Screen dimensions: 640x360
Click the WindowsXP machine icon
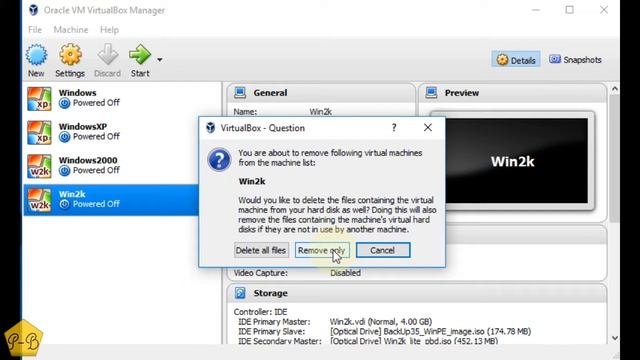point(39,133)
